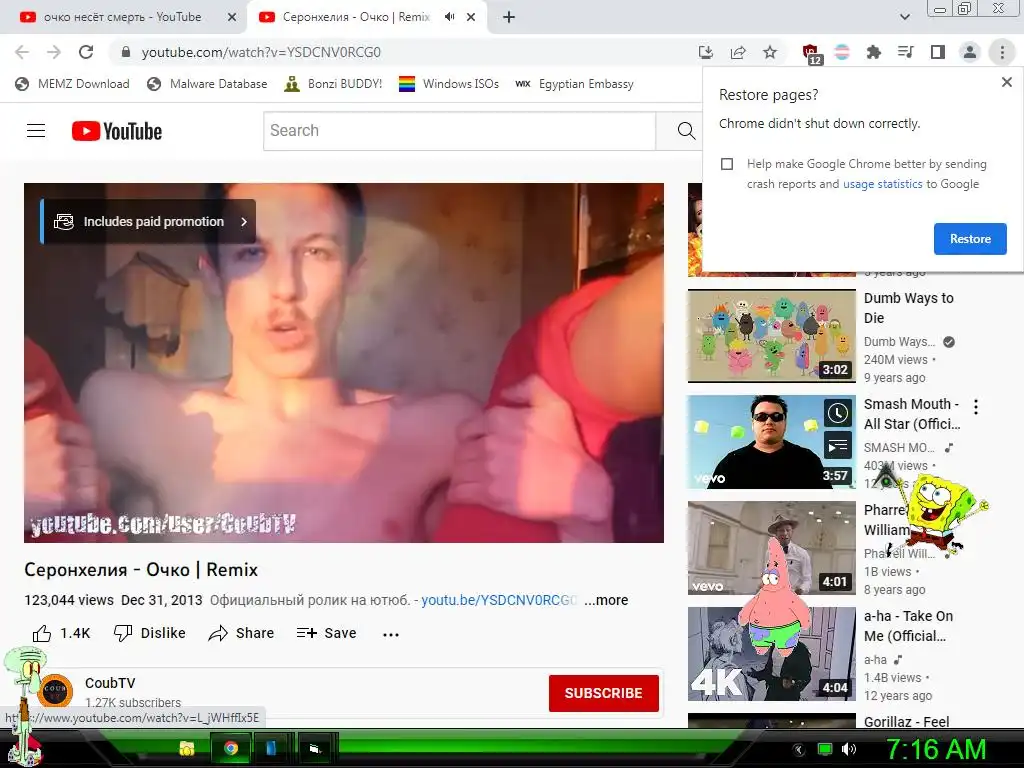This screenshot has width=1024, height=768.
Task: Open CoubTV channel avatar
Action: click(x=56, y=691)
